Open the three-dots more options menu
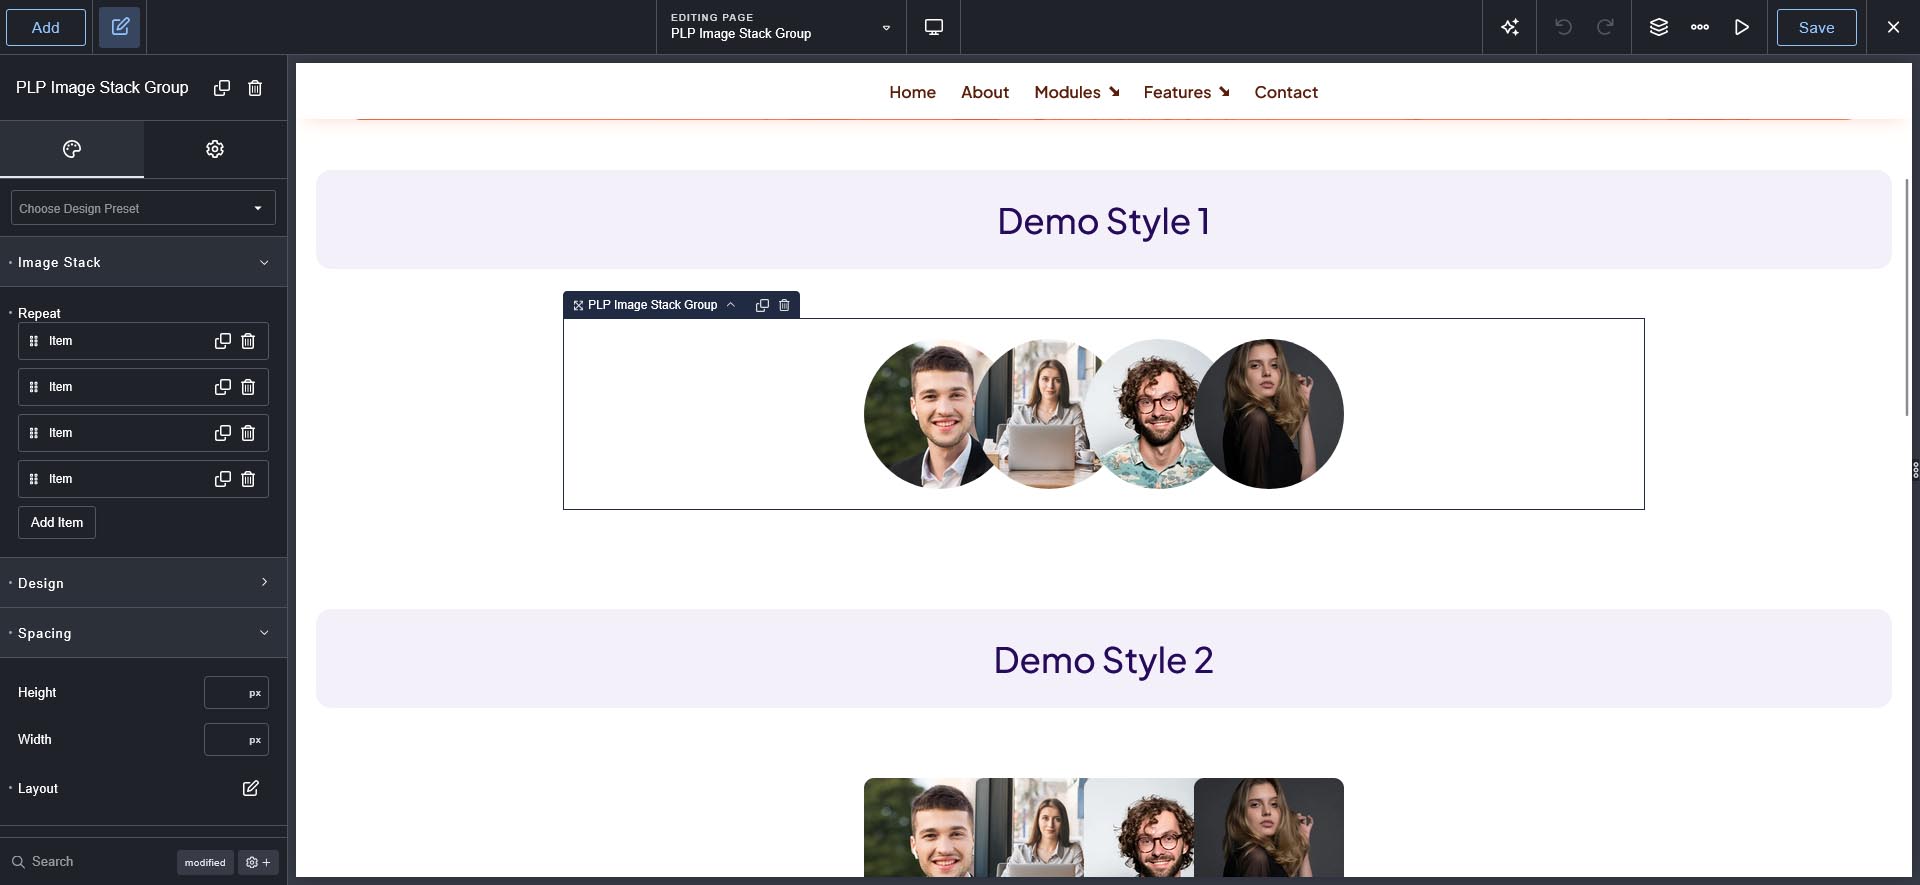1920x885 pixels. pyautogui.click(x=1700, y=27)
